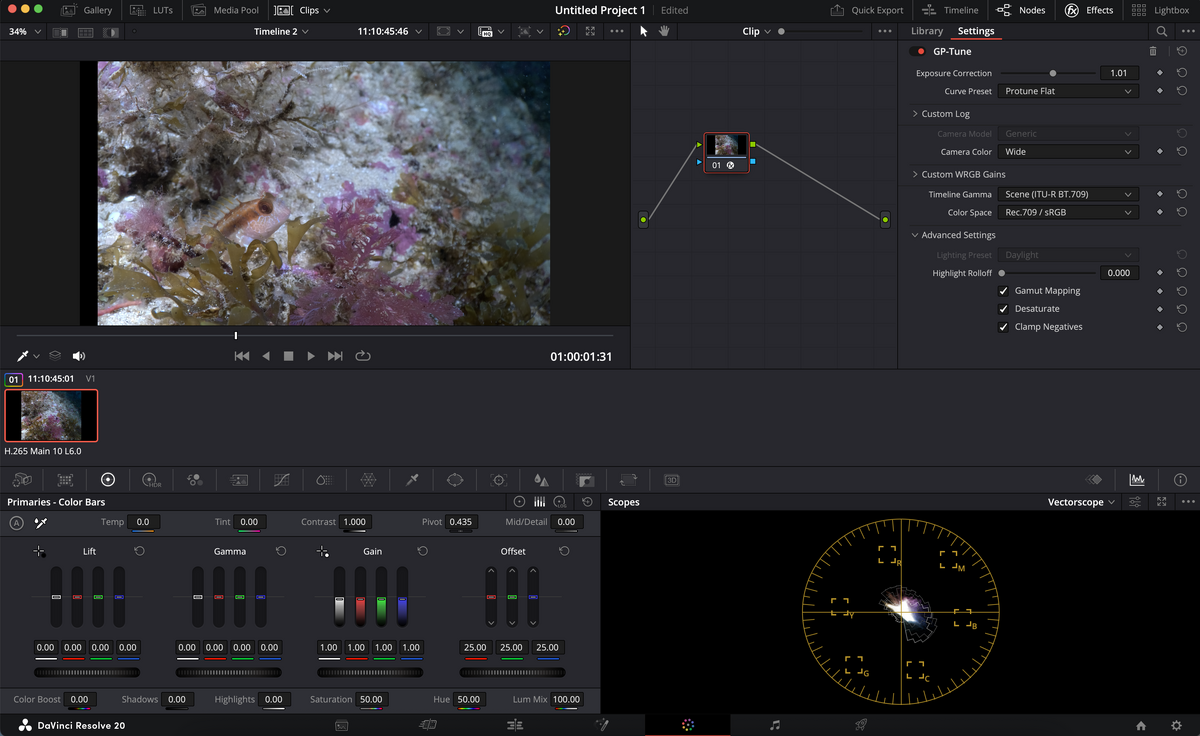
Task: Open the Curves palette
Action: 282,480
